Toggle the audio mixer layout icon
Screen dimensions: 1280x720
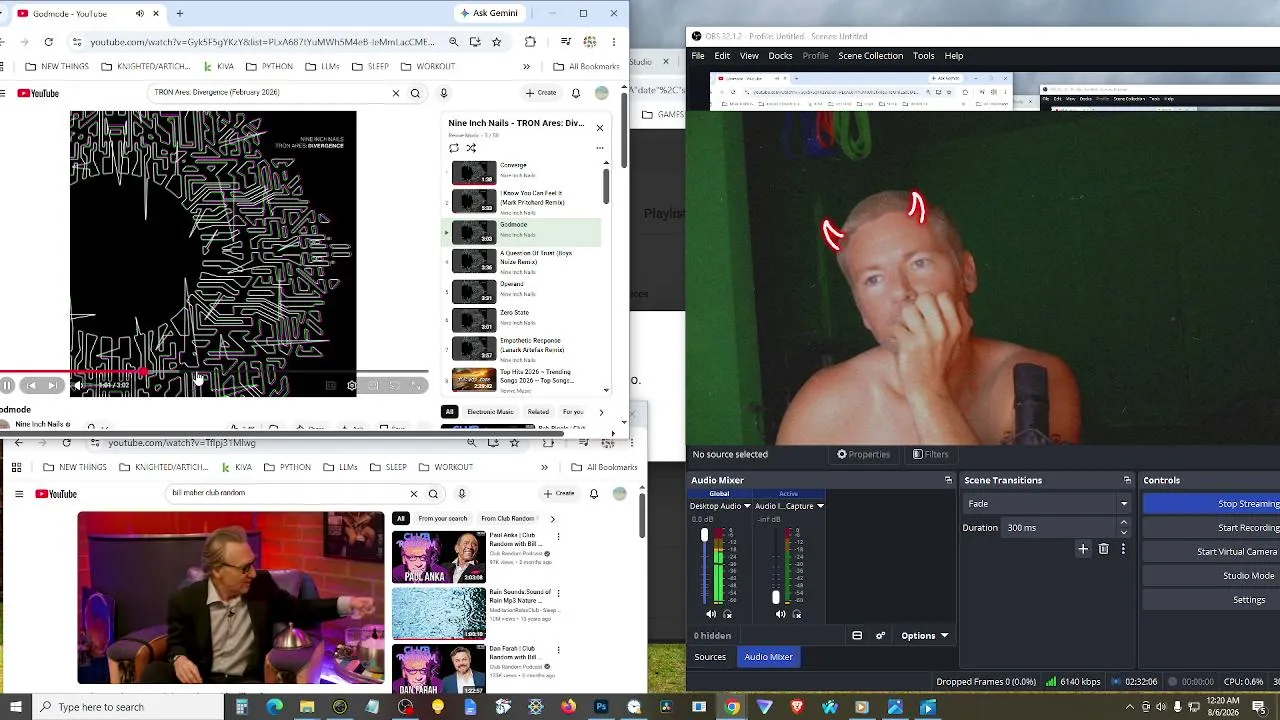(x=857, y=636)
